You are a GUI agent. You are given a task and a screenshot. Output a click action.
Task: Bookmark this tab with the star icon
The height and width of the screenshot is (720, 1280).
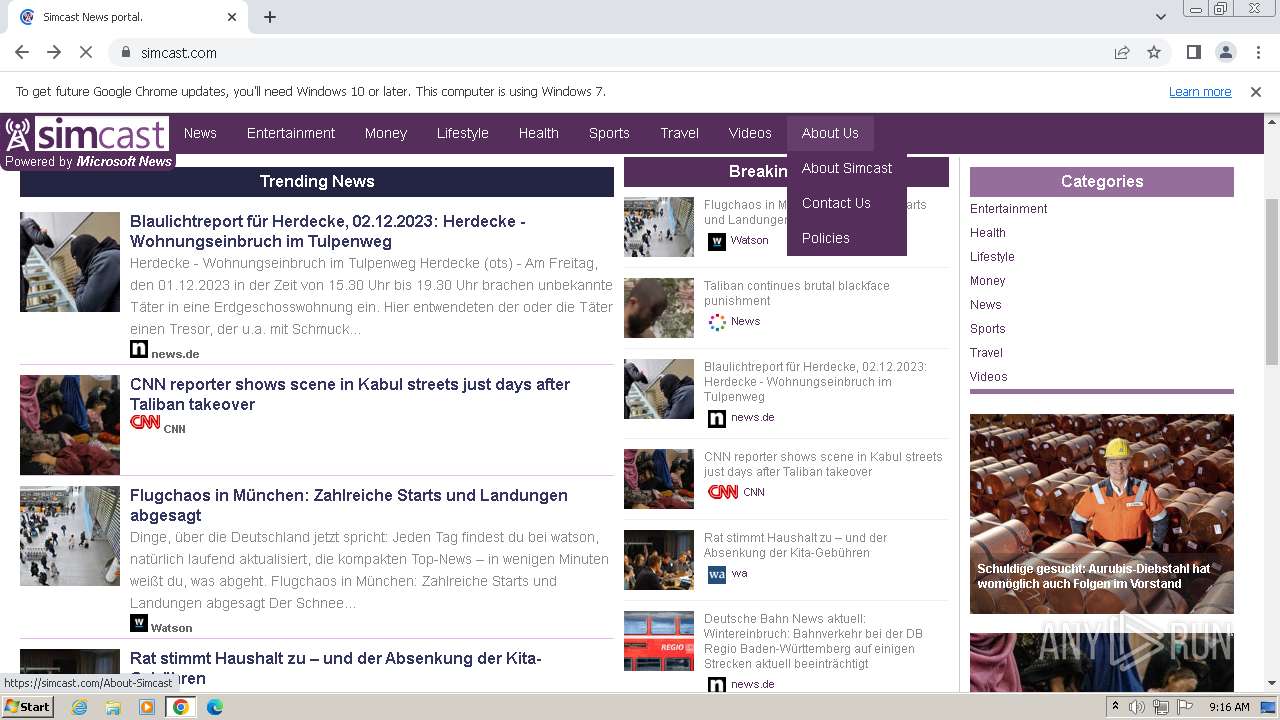point(1154,52)
